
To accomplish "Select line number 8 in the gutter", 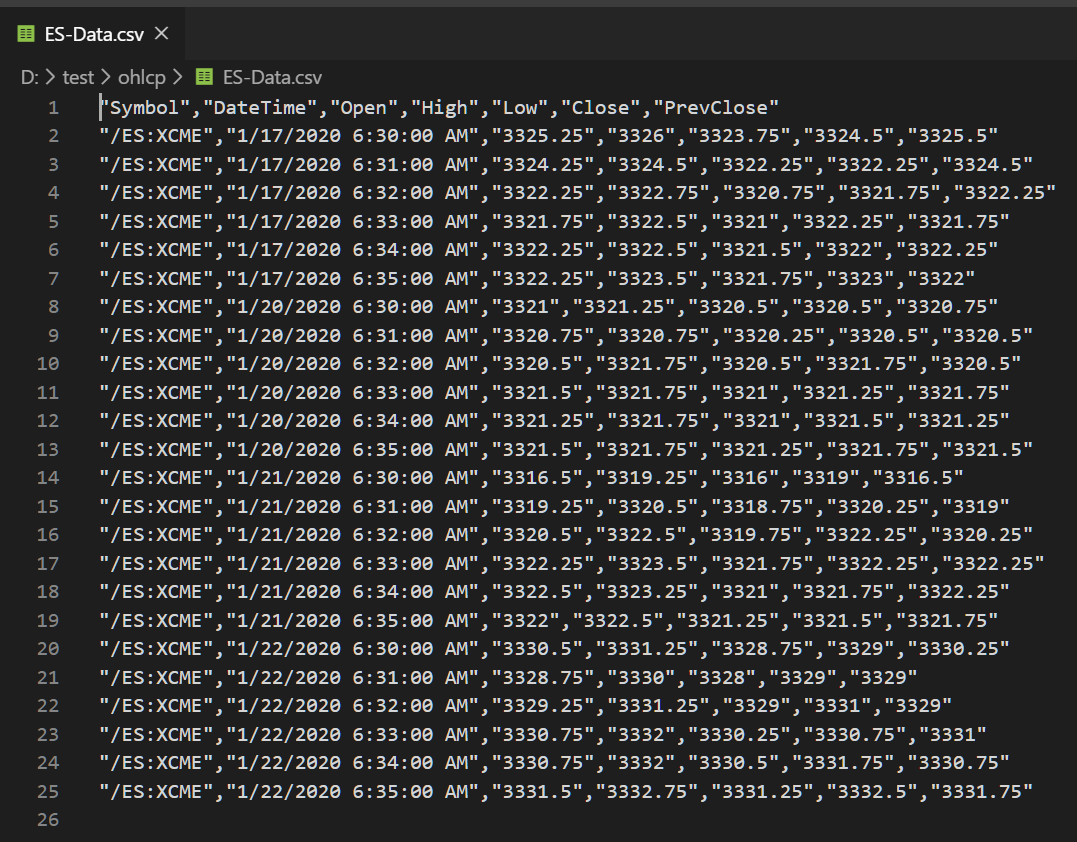I will 52,307.
